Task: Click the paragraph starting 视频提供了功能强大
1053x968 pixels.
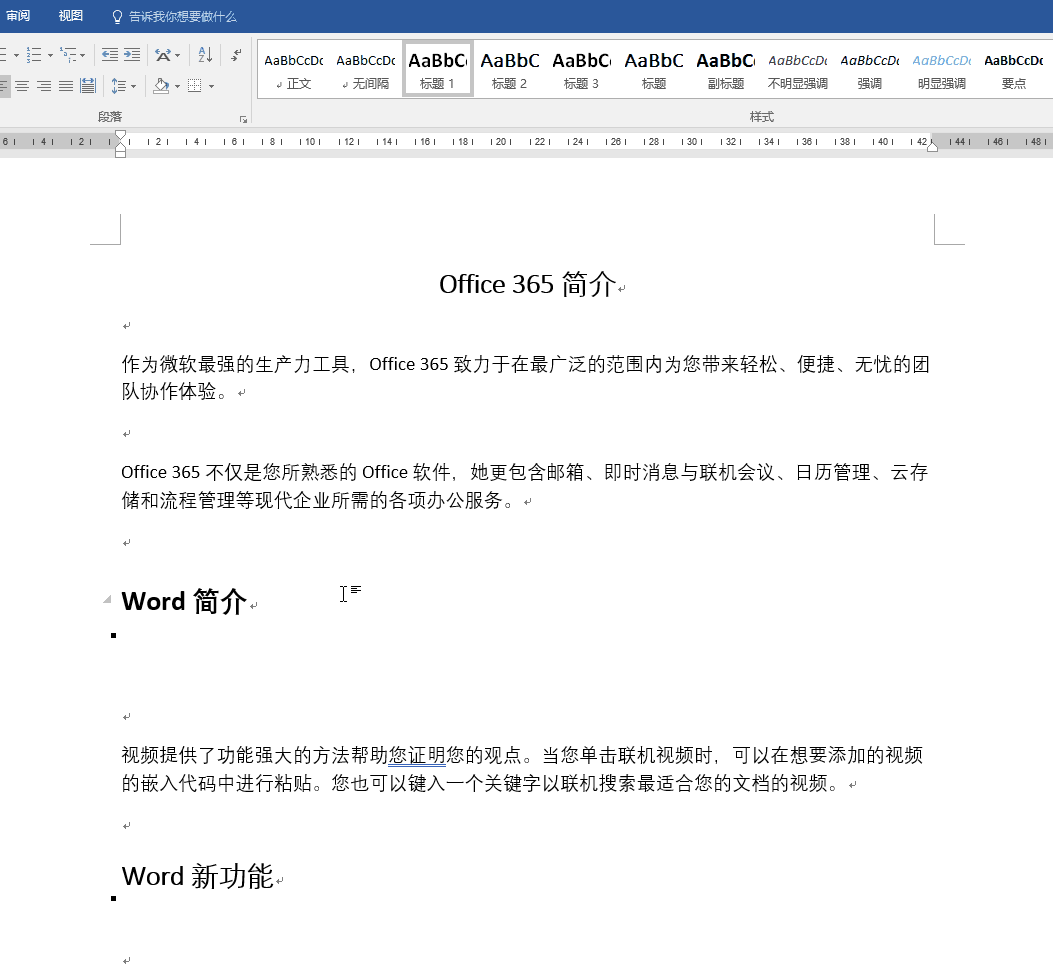Action: (522, 769)
